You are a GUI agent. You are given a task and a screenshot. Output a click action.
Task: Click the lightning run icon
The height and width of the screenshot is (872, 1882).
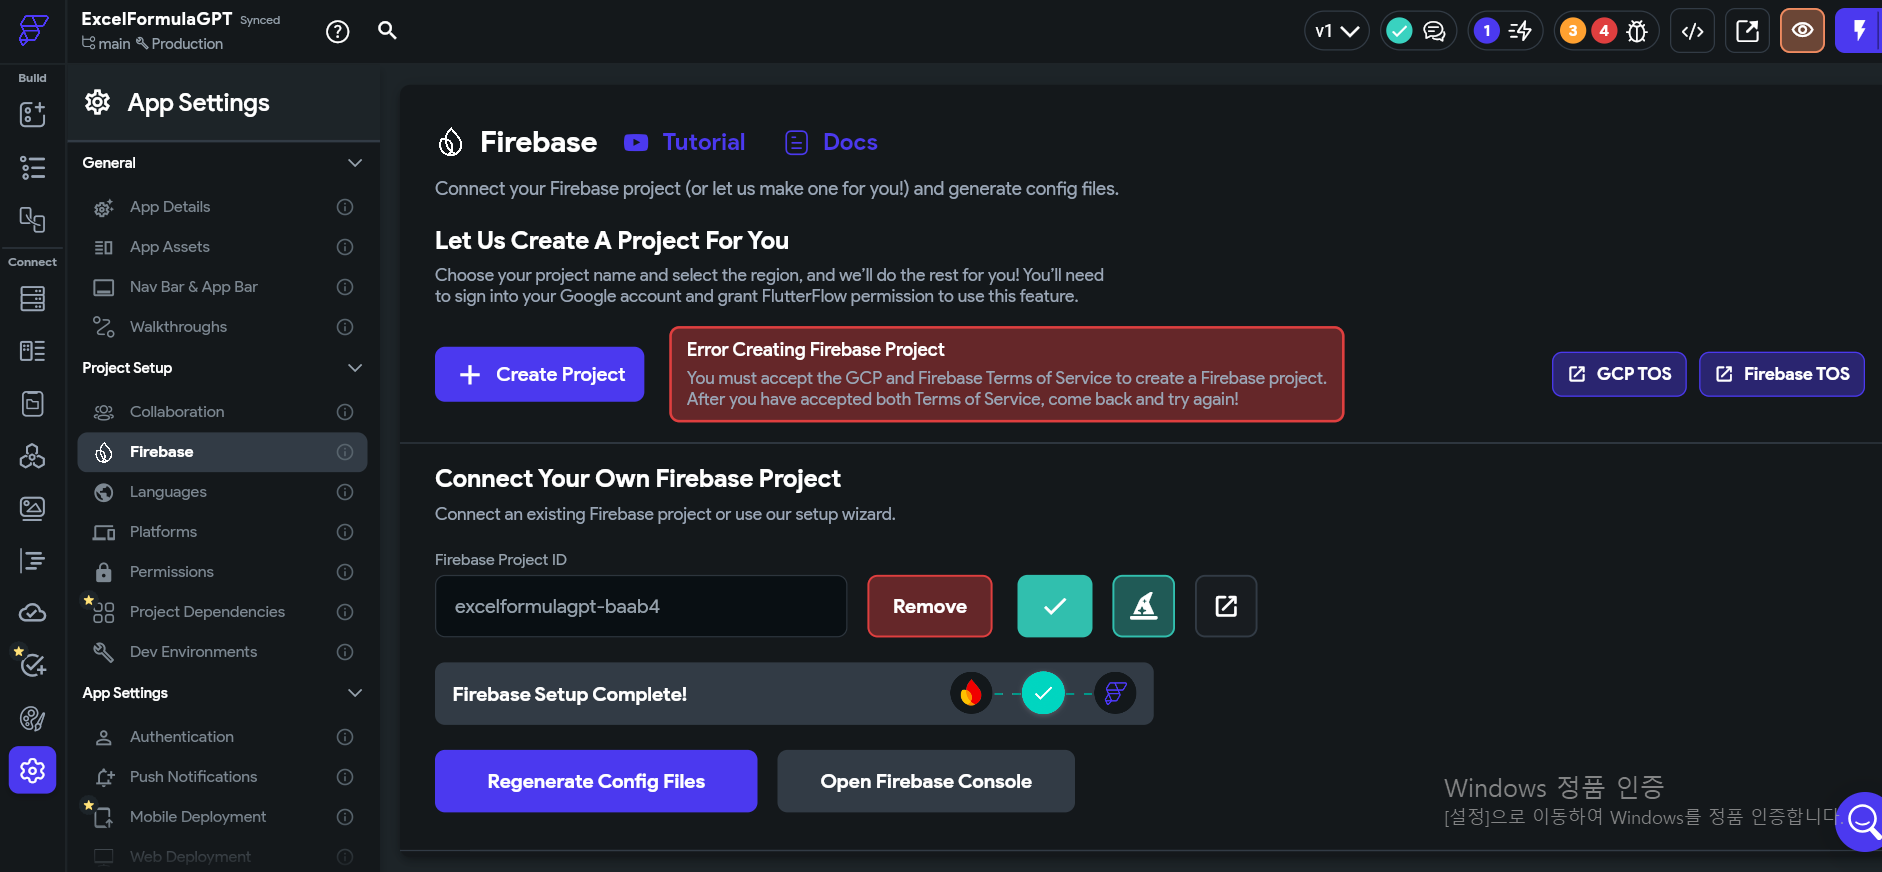click(x=1859, y=31)
